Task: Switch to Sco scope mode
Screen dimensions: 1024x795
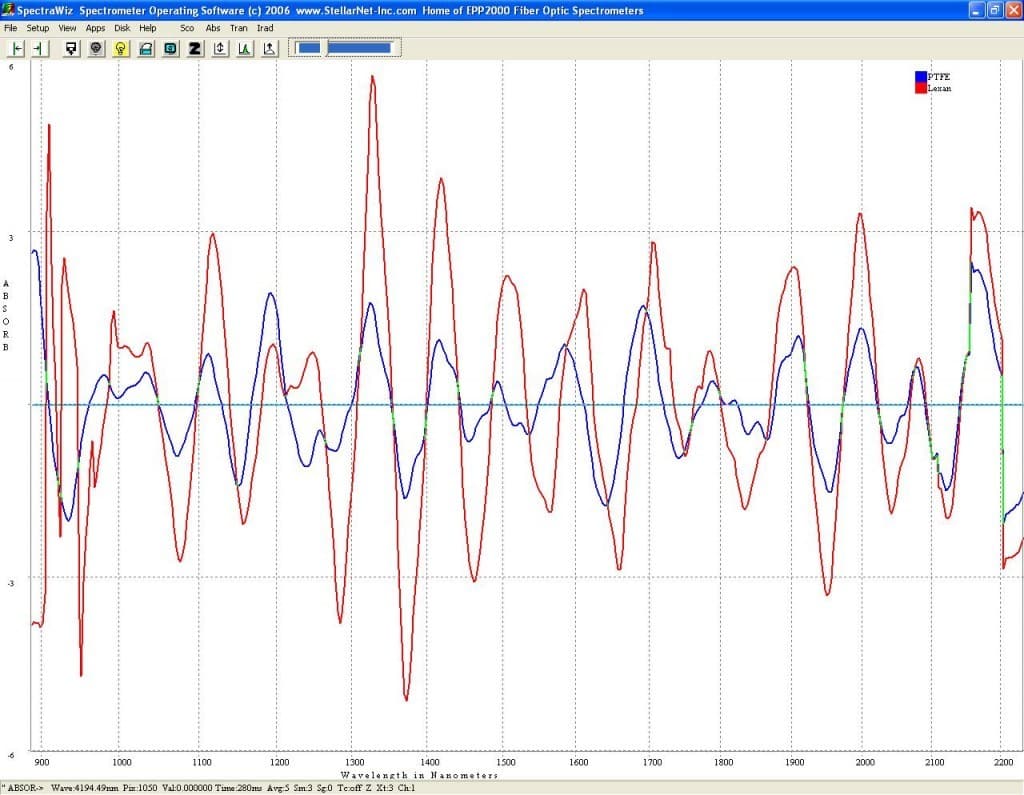Action: point(187,28)
